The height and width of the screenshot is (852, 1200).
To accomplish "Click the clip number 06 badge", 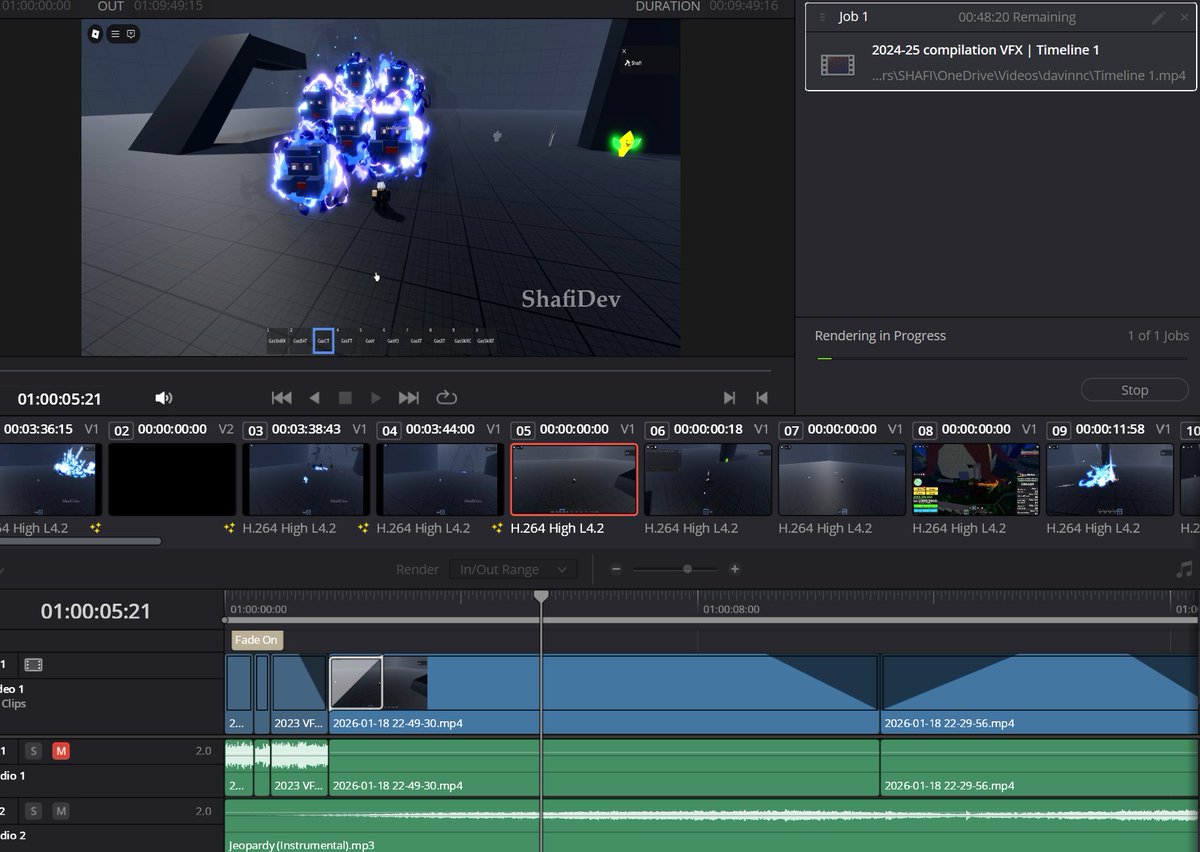I will point(657,430).
